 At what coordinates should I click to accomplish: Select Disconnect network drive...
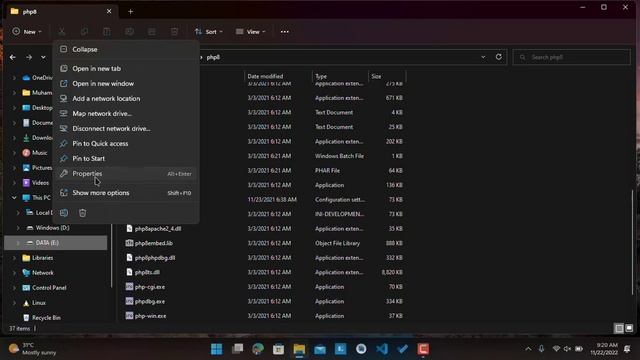pyautogui.click(x=126, y=129)
